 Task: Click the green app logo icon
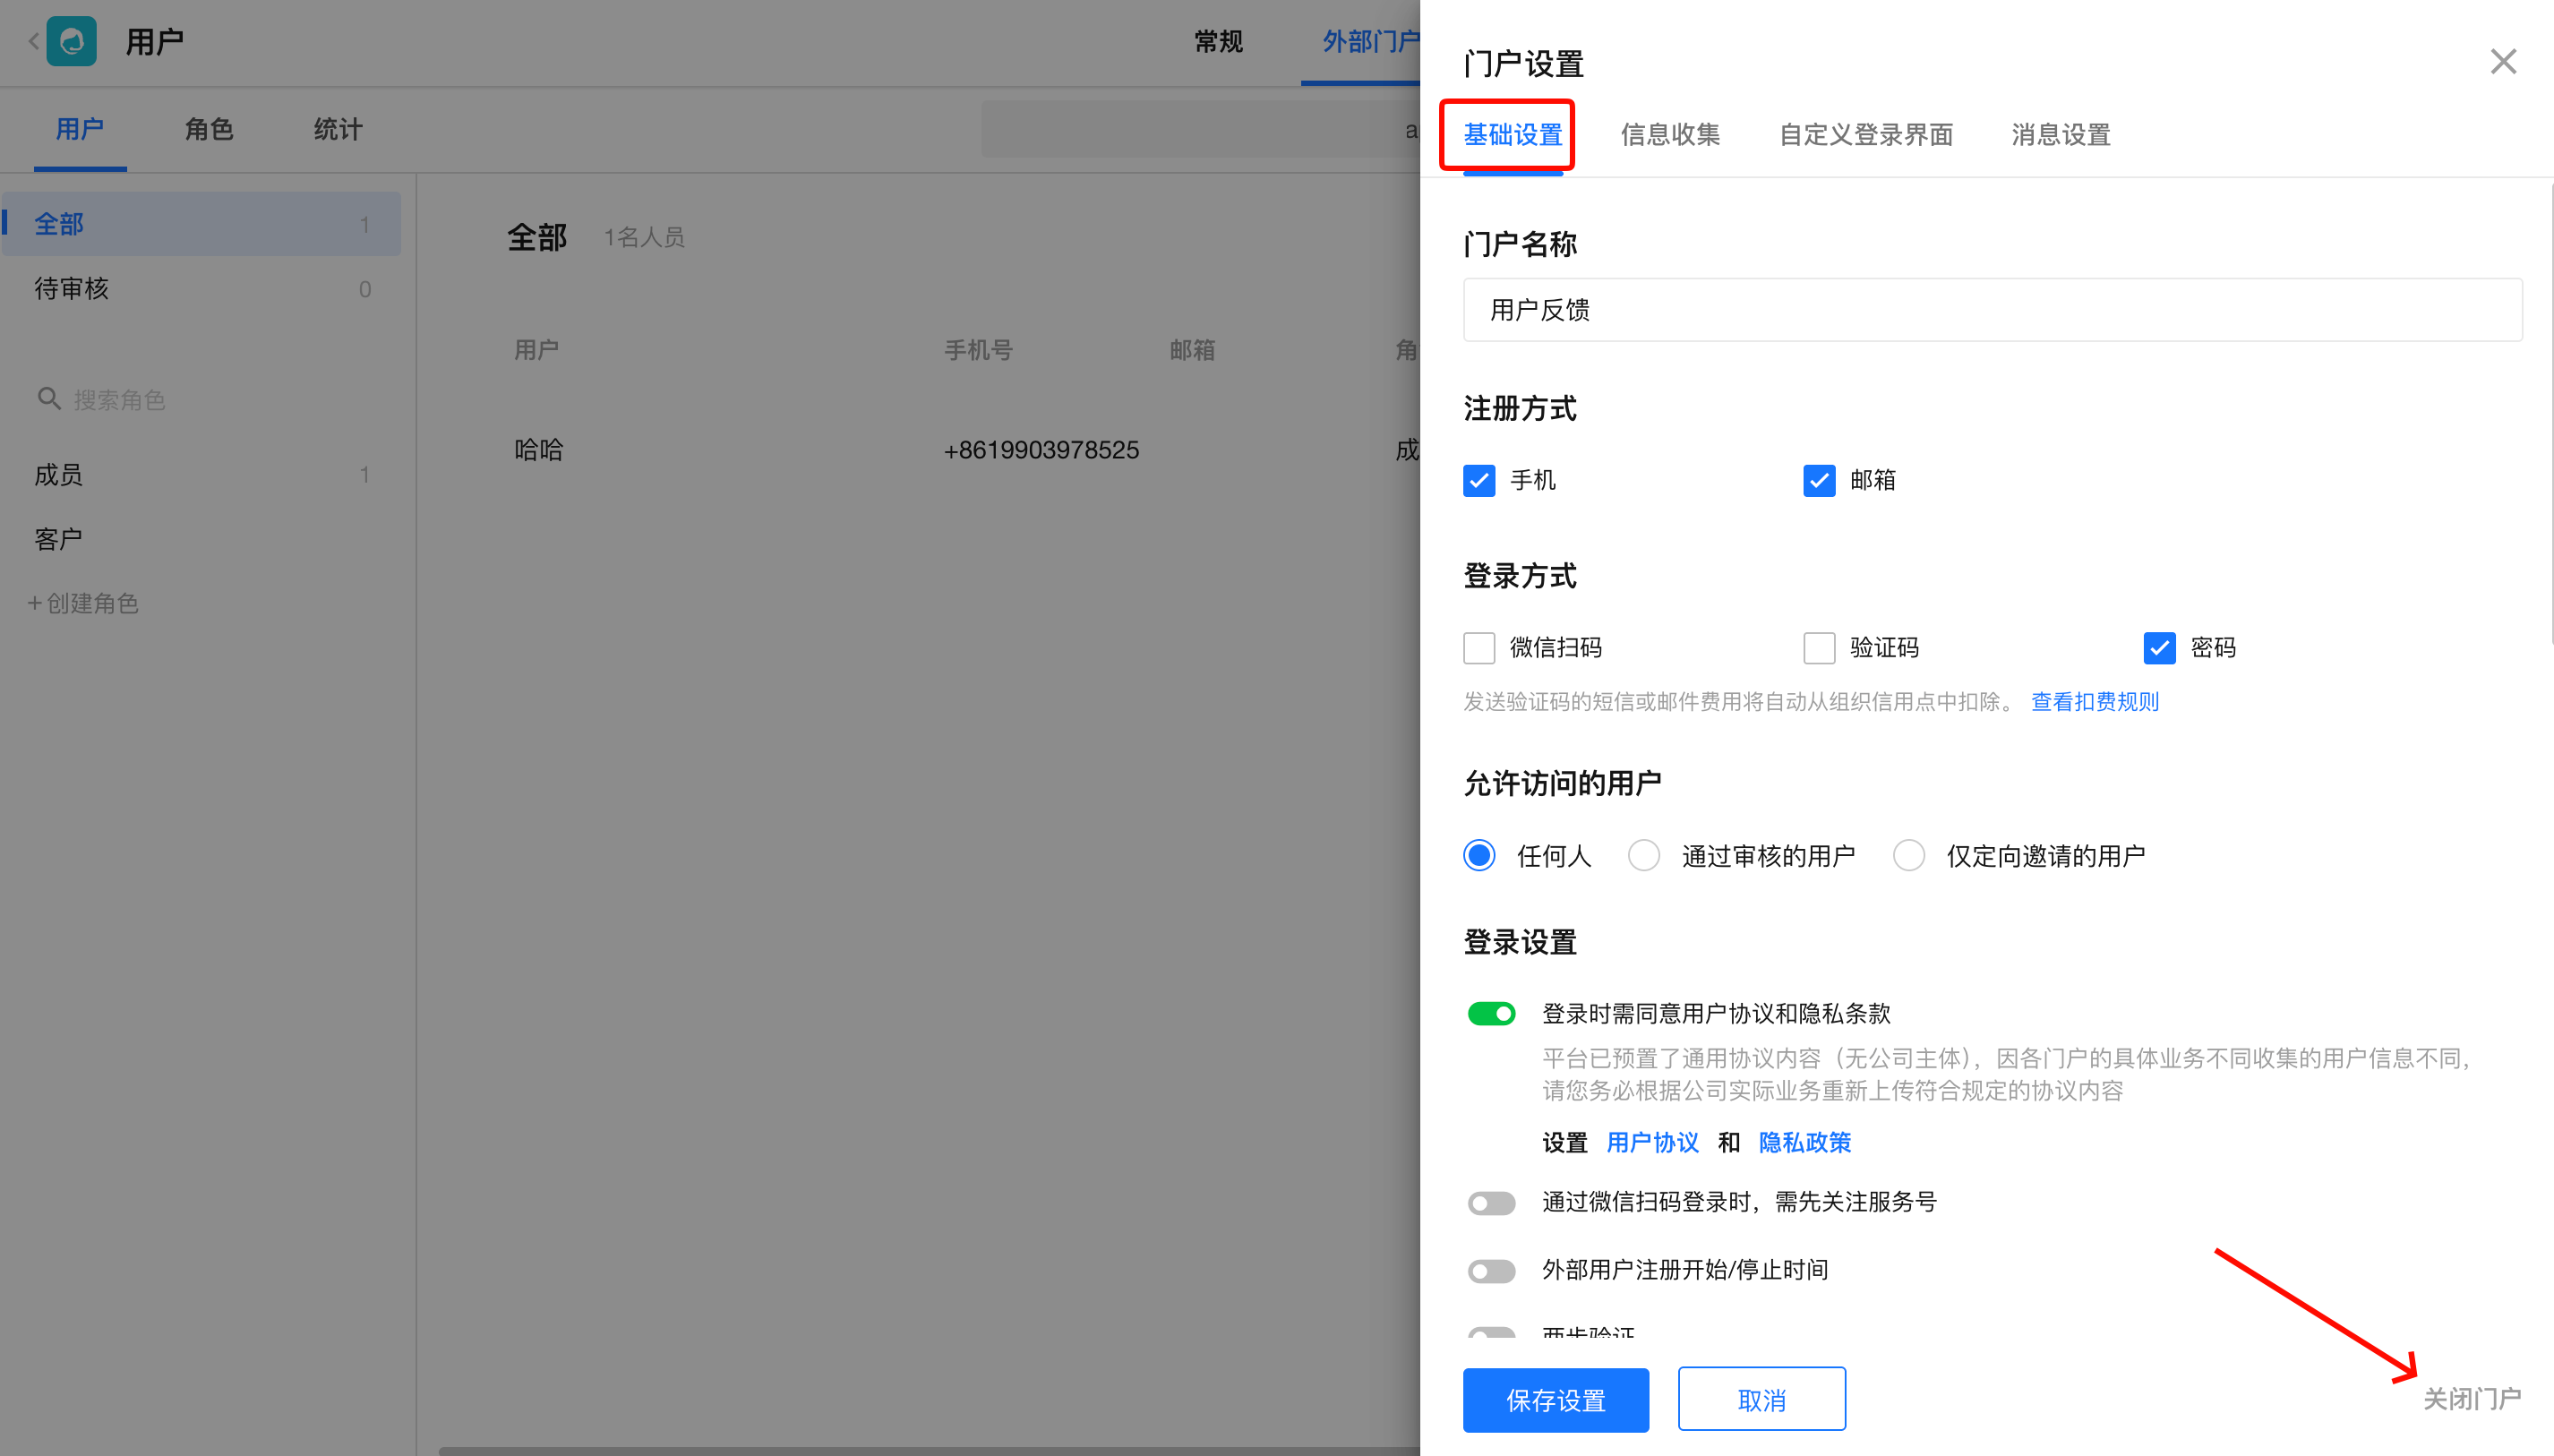[x=72, y=41]
